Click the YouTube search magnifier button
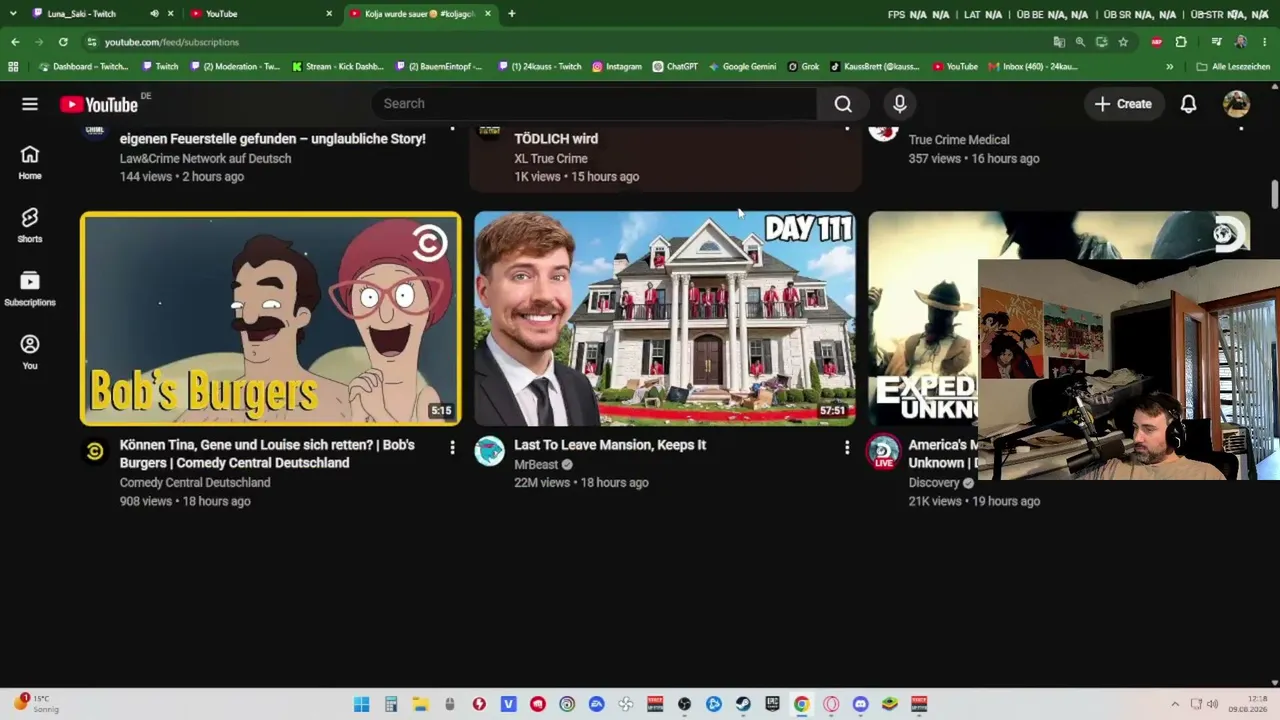Screen dimensions: 1280x720 (843, 104)
